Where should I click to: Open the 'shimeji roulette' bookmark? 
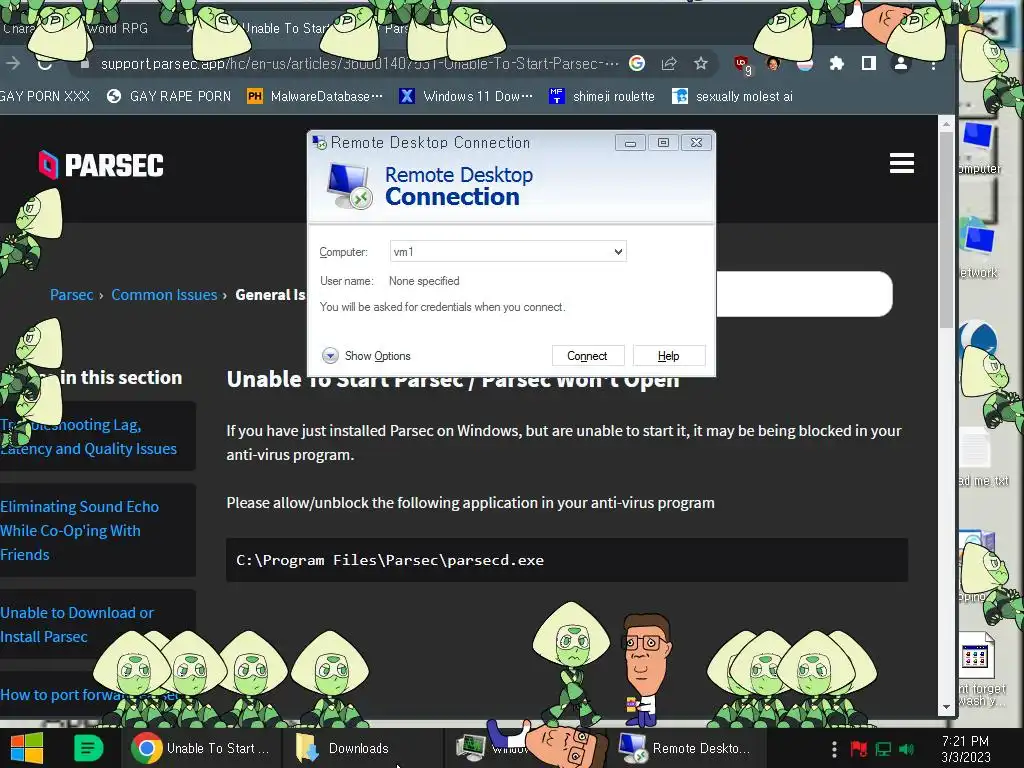point(602,97)
